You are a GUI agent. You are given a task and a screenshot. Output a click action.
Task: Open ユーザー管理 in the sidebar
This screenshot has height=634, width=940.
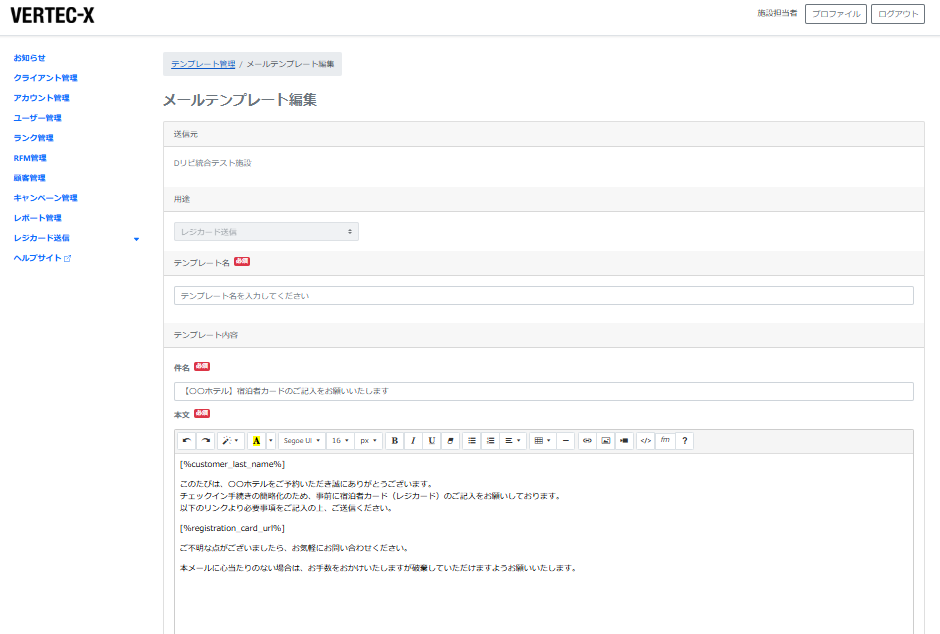37,117
